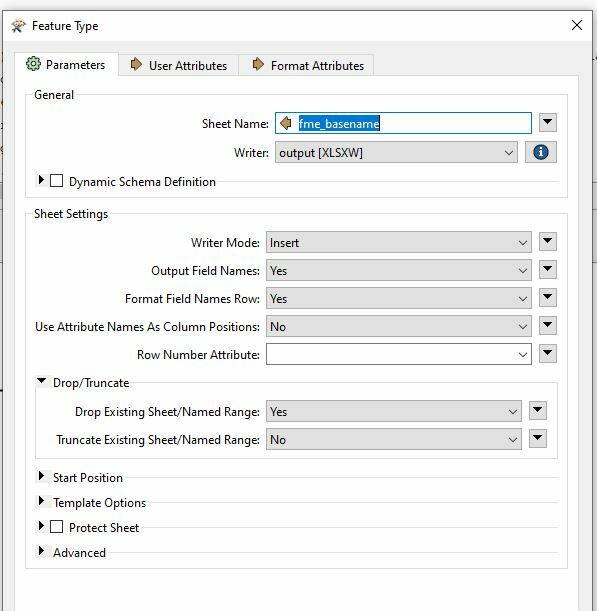Close the Feature Type dialog
The image size is (597, 611).
pyautogui.click(x=577, y=25)
